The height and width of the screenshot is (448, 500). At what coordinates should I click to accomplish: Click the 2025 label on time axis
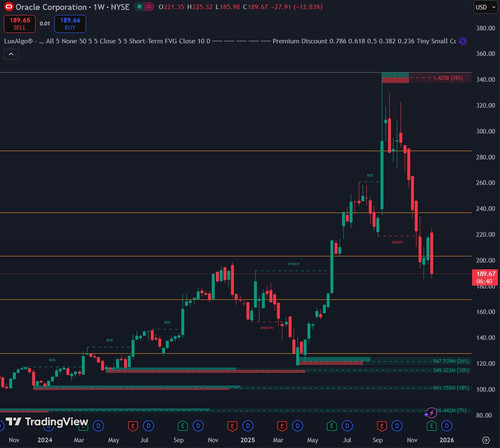click(x=248, y=440)
